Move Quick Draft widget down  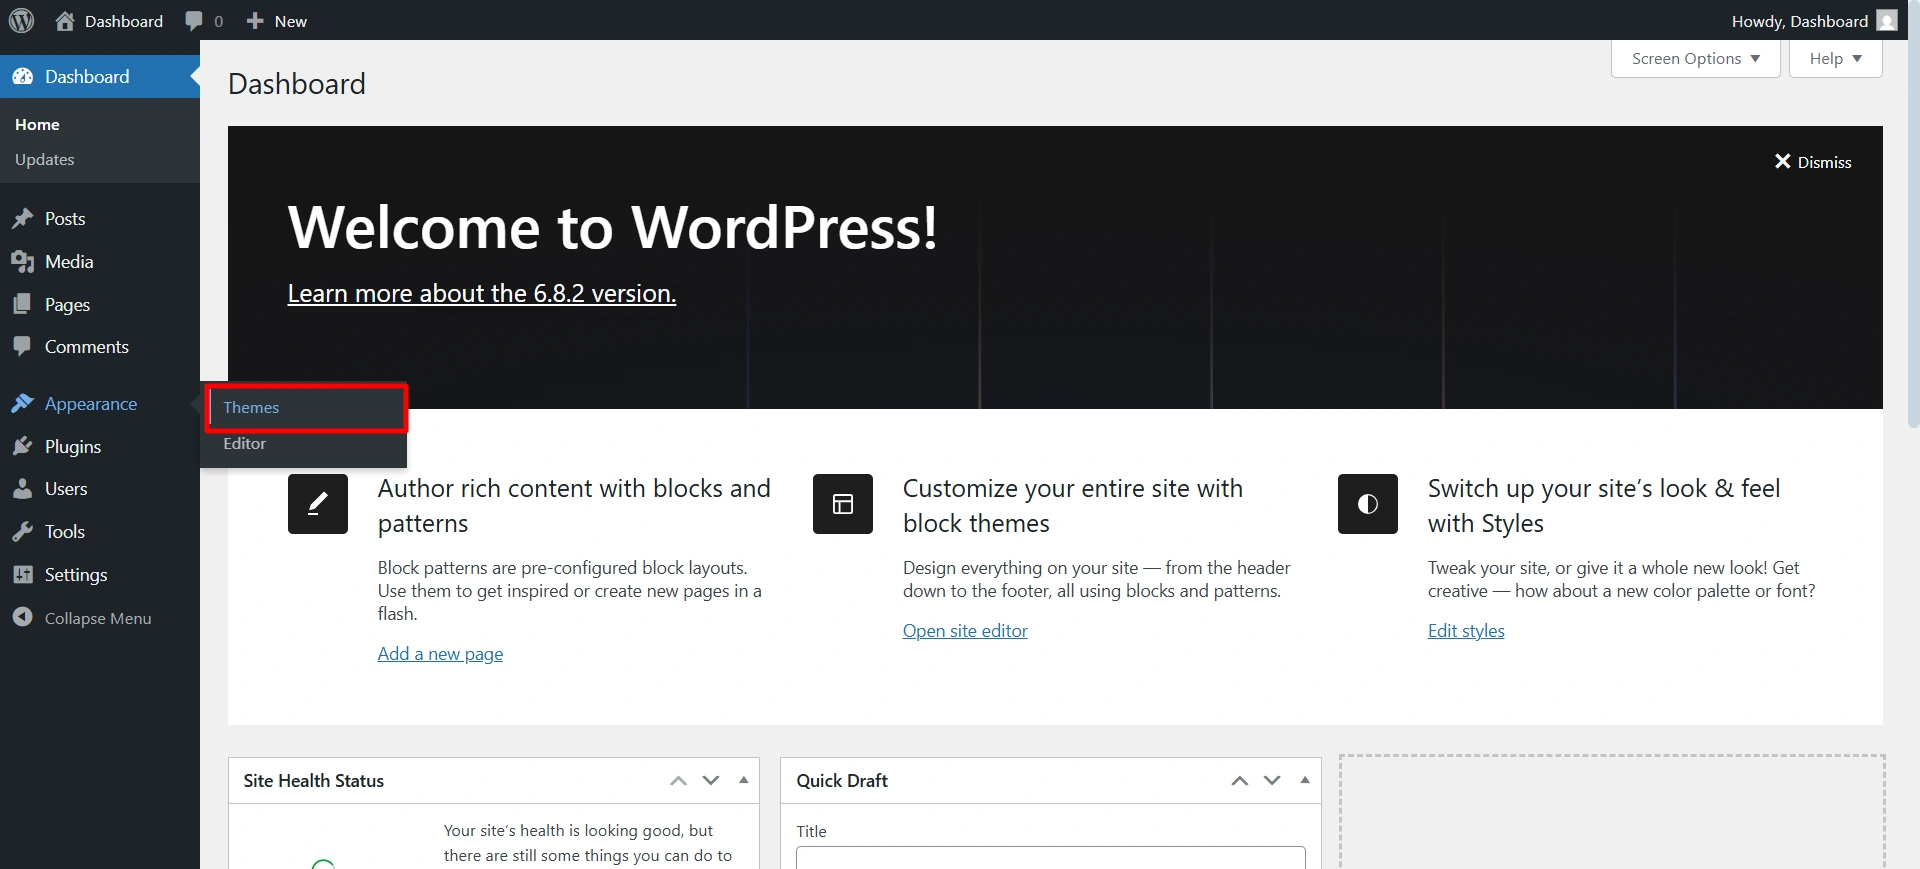pyautogui.click(x=1272, y=781)
